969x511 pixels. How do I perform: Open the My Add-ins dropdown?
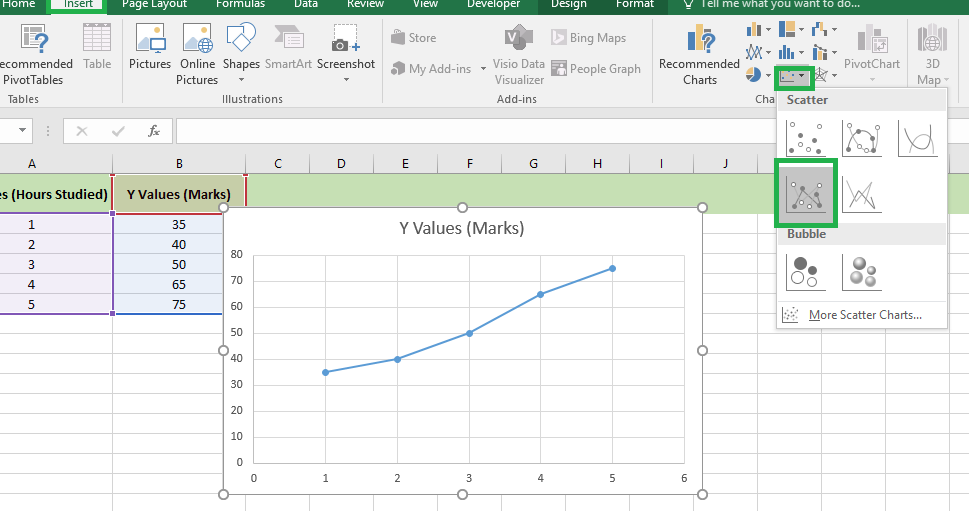click(x=439, y=69)
